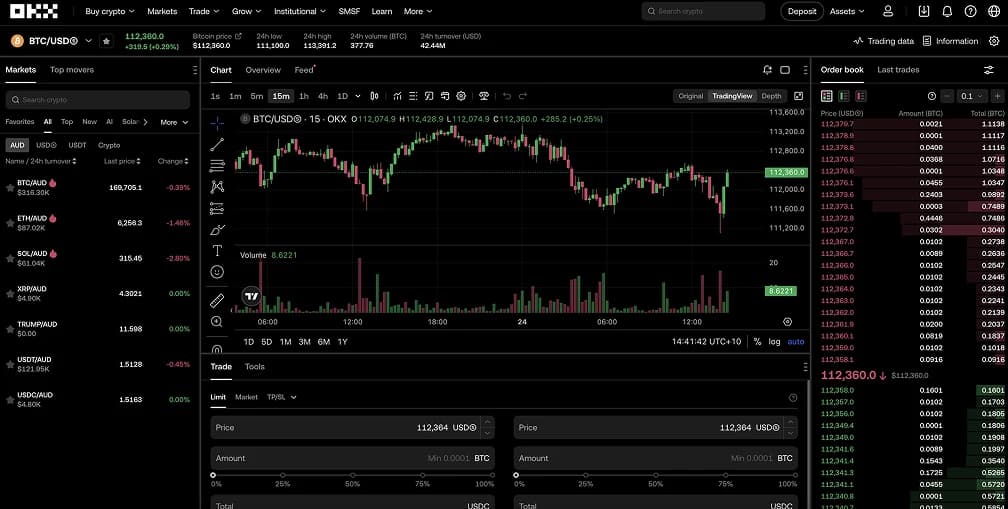The width and height of the screenshot is (1008, 509).
Task: Click the 50% mark on amount slider
Action: click(x=352, y=475)
